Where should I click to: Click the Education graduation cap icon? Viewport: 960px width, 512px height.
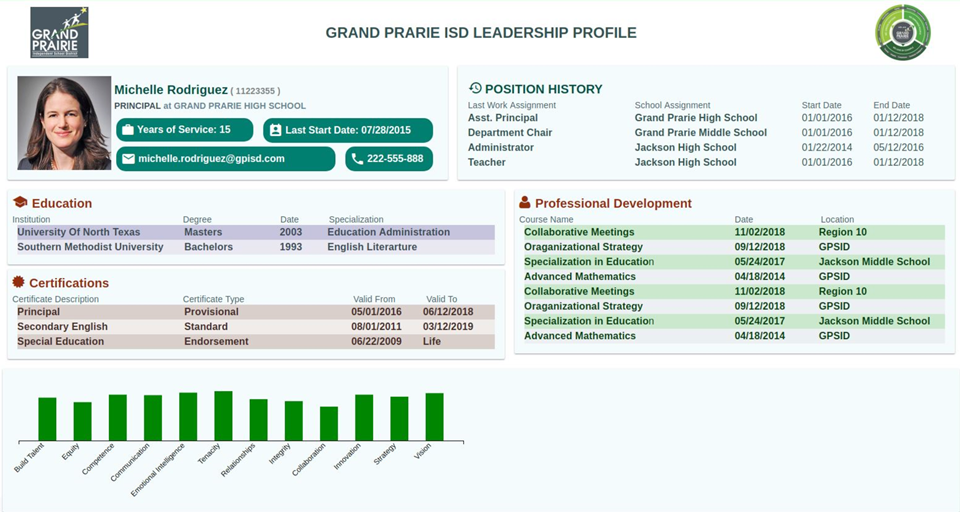coord(20,202)
